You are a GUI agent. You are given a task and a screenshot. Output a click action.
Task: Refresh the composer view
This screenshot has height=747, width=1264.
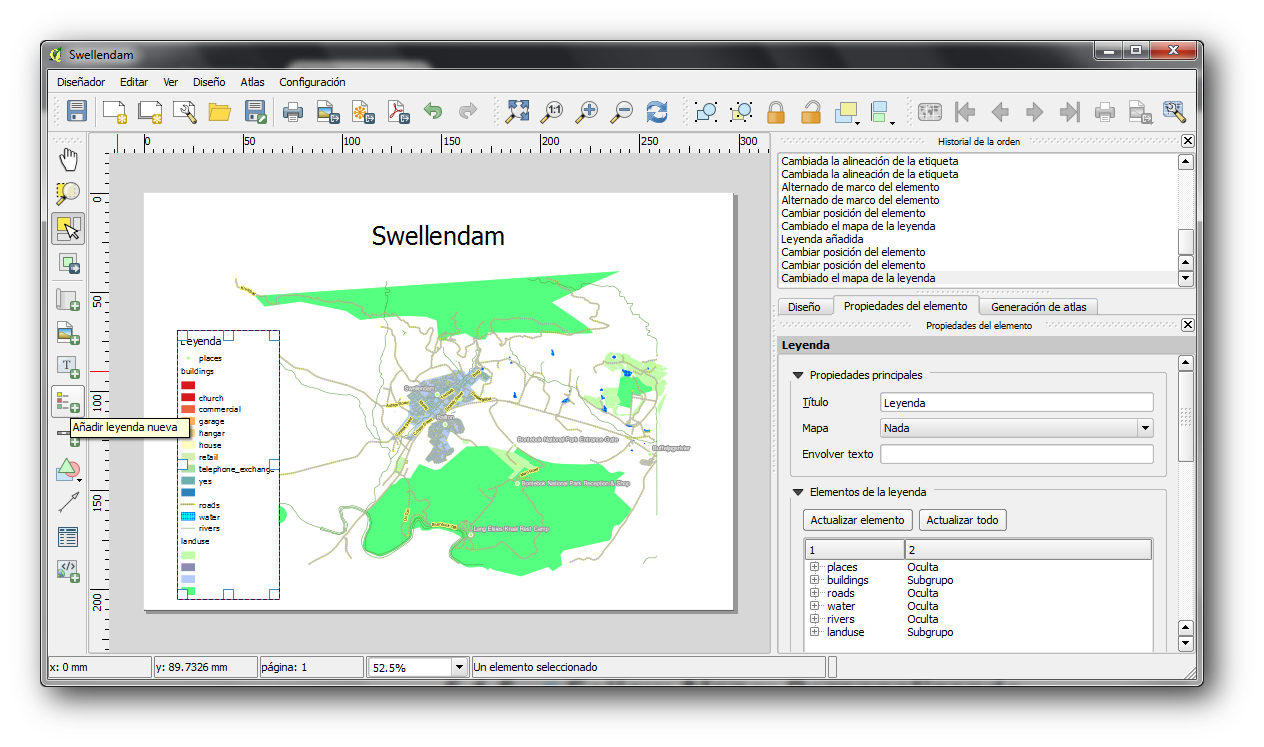tap(657, 112)
